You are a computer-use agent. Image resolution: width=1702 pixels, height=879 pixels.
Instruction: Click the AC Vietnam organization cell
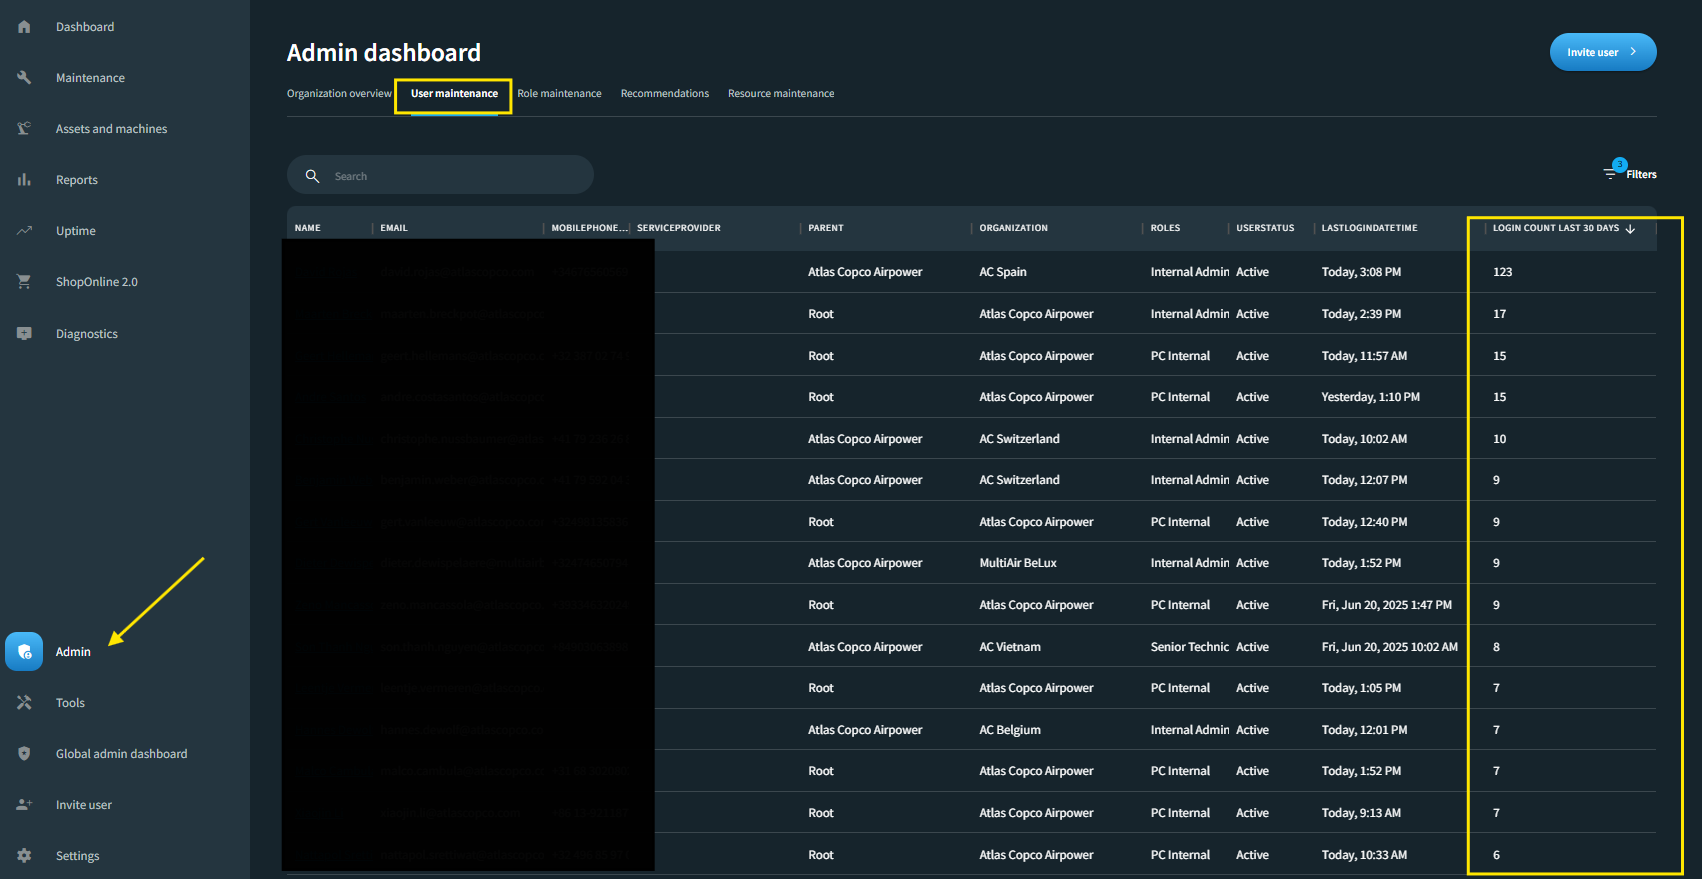pyautogui.click(x=1010, y=647)
